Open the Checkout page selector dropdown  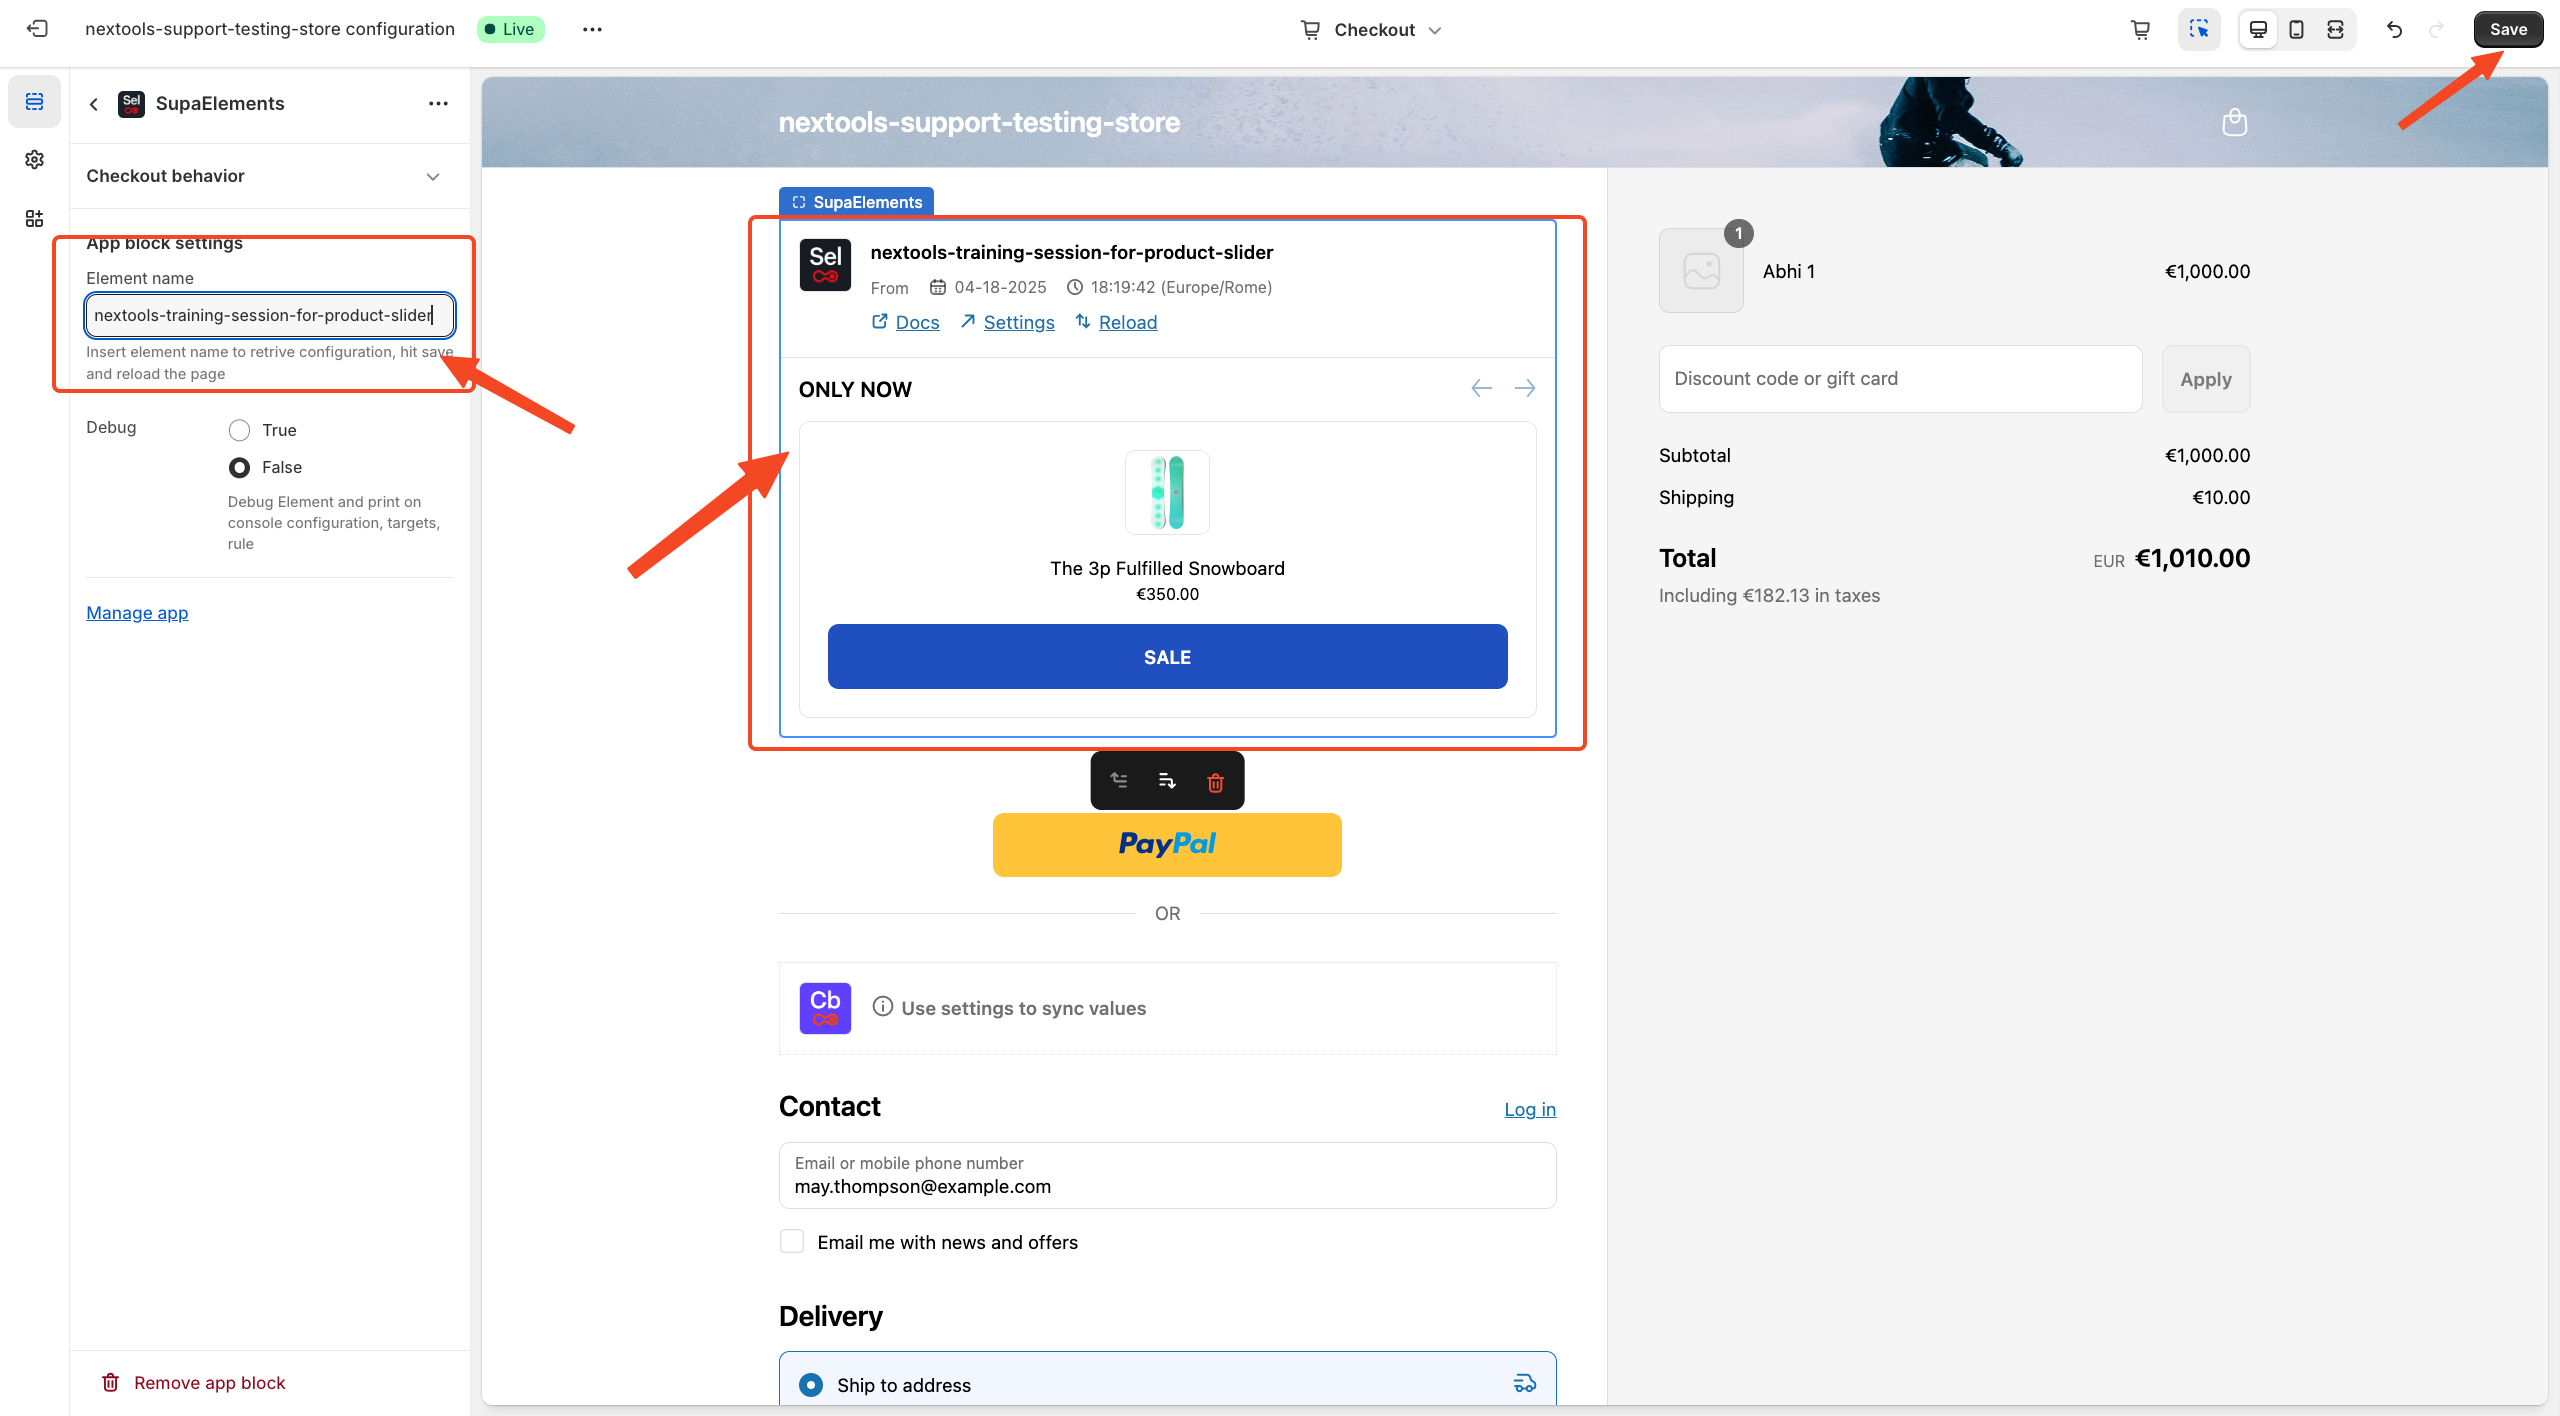pos(1371,30)
